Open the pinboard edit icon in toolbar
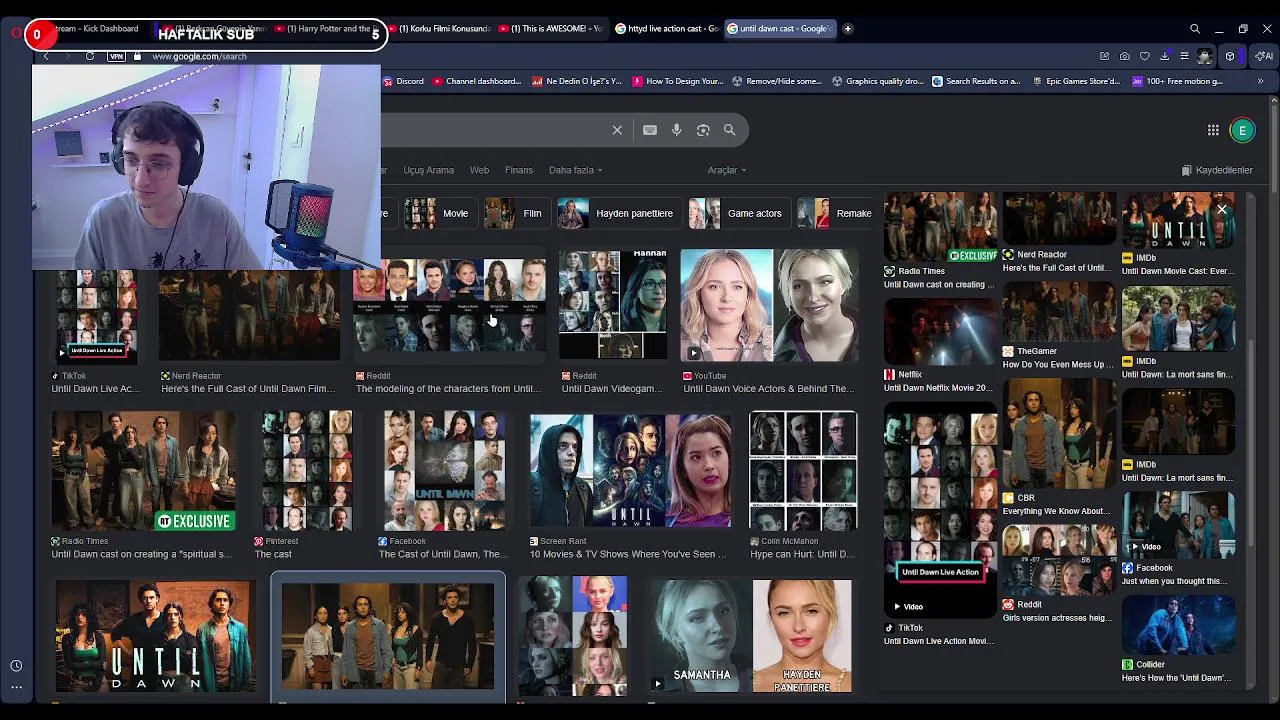The height and width of the screenshot is (720, 1280). pyautogui.click(x=1104, y=56)
